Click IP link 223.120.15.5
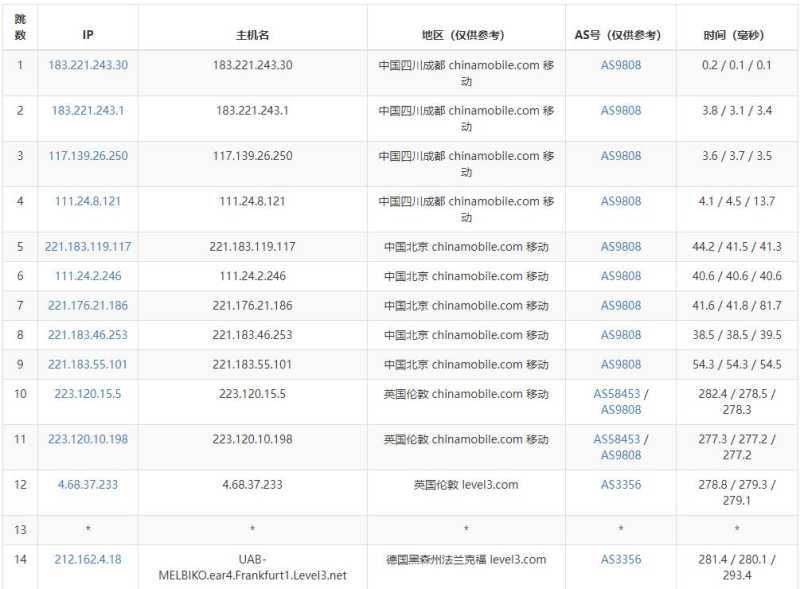This screenshot has height=589, width=800. pyautogui.click(x=88, y=394)
